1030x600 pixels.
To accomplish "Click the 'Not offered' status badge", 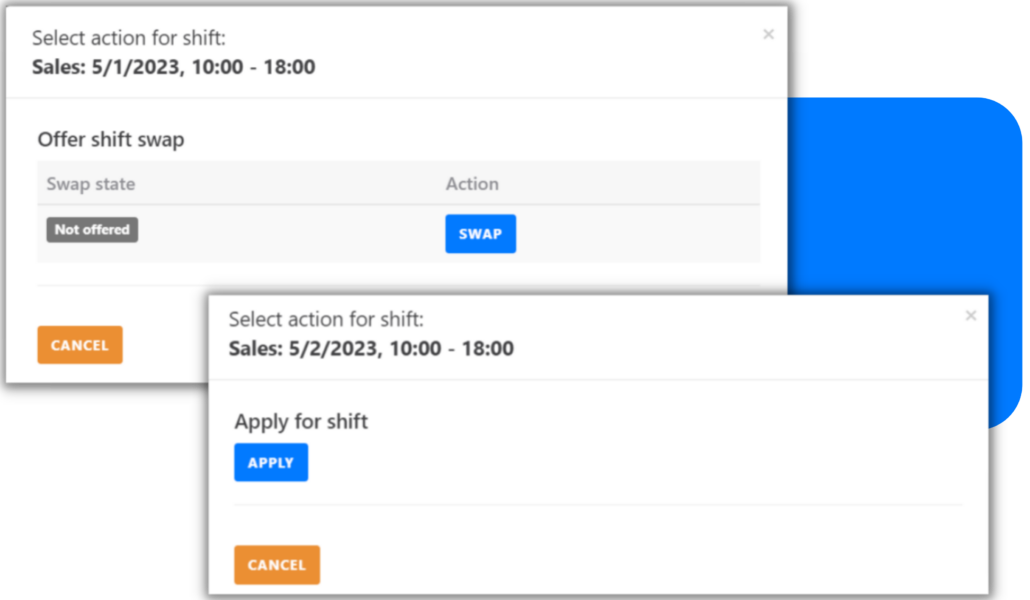I will (x=92, y=230).
